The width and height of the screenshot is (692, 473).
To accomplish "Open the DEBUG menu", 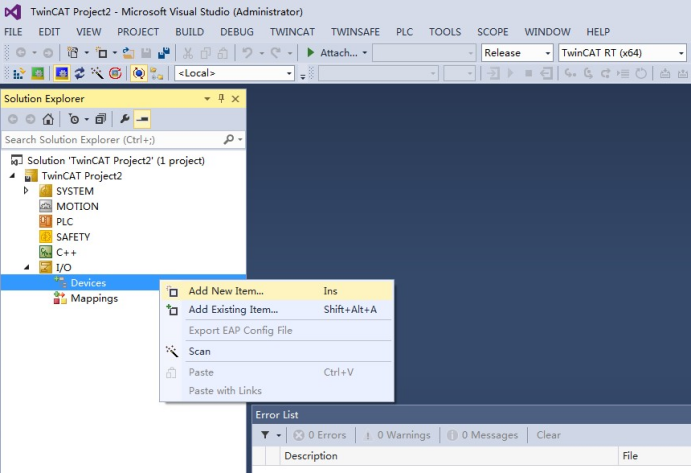I will tap(237, 32).
